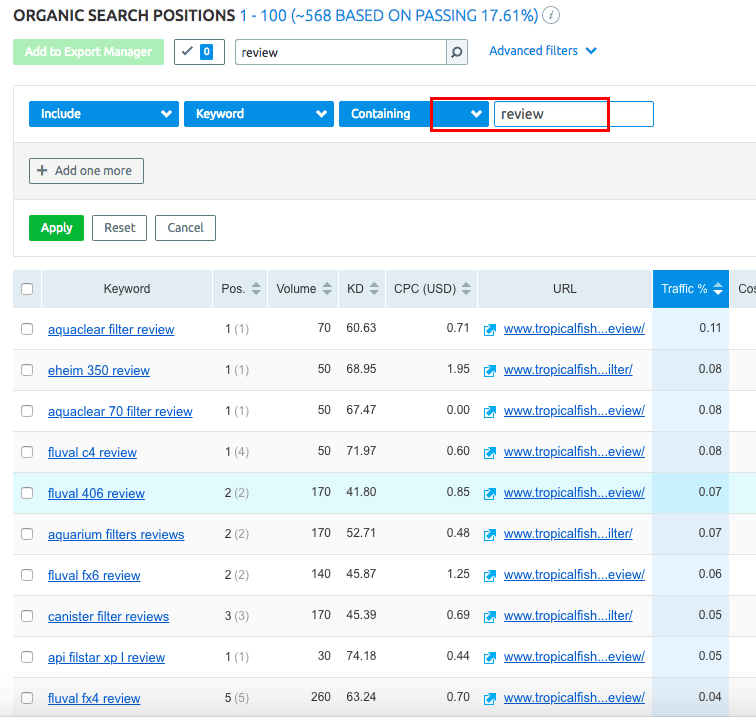Open the eheim 350 review keyword link
Screen dimensions: 756x717
[99, 370]
